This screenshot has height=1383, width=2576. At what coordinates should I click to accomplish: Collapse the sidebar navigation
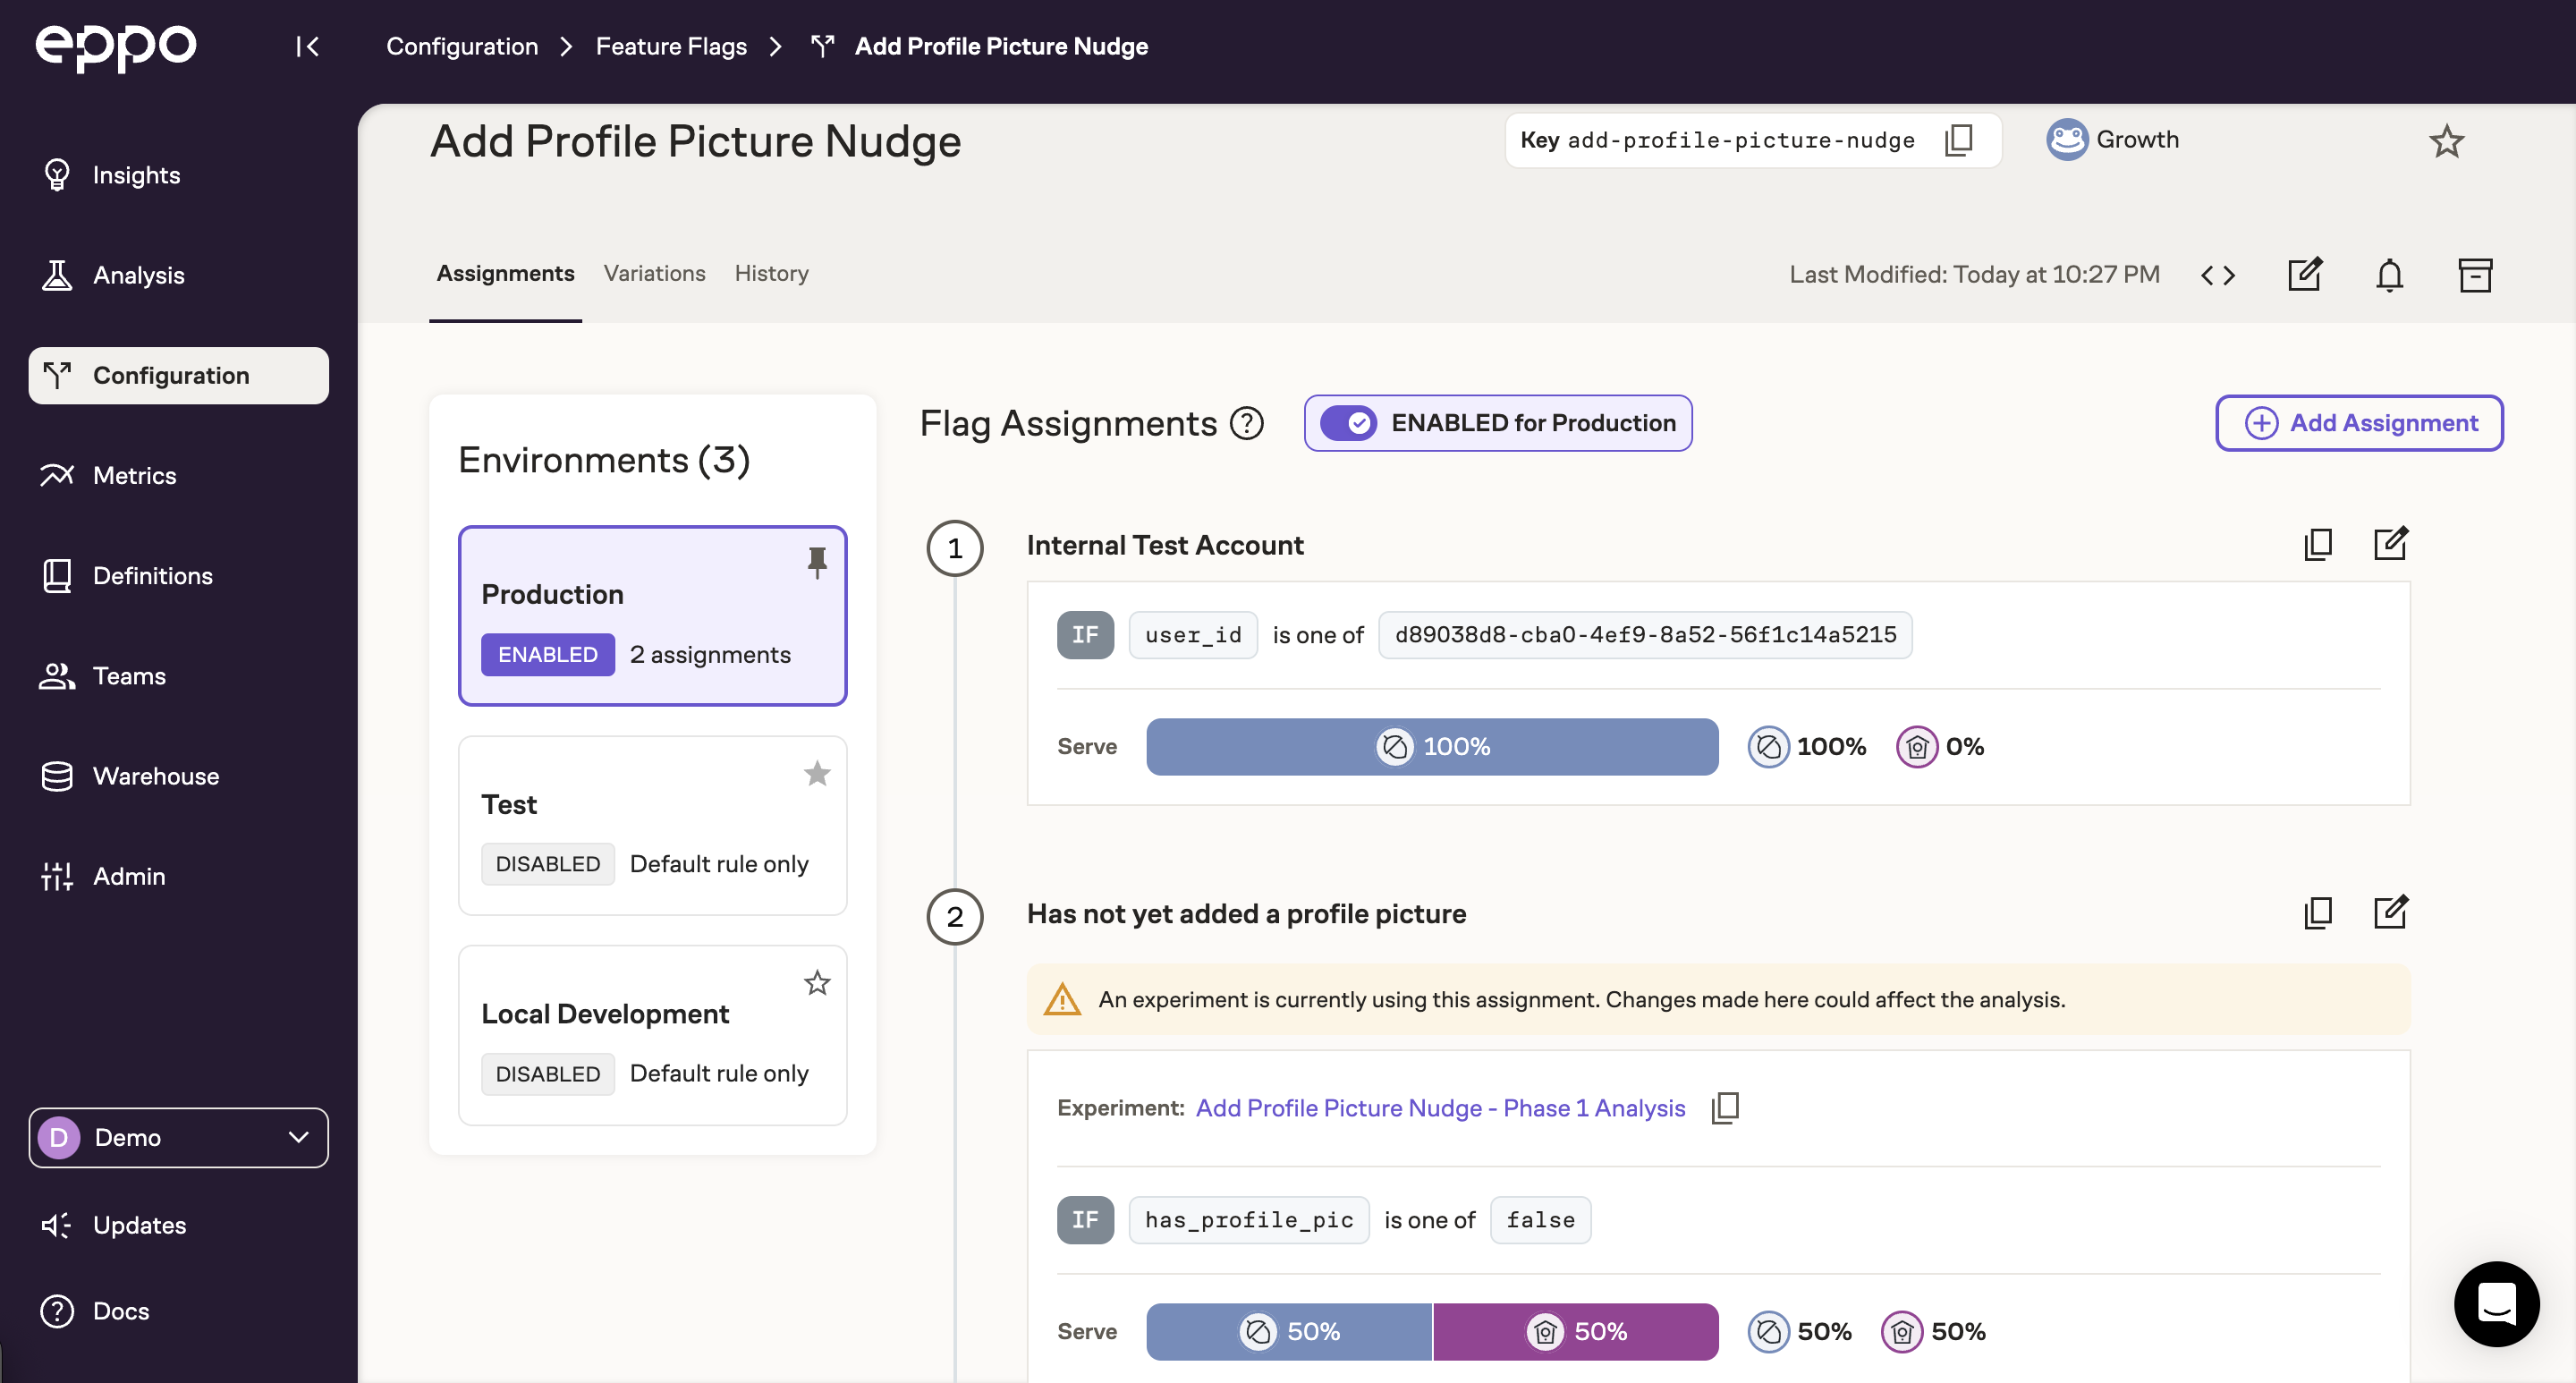307,46
